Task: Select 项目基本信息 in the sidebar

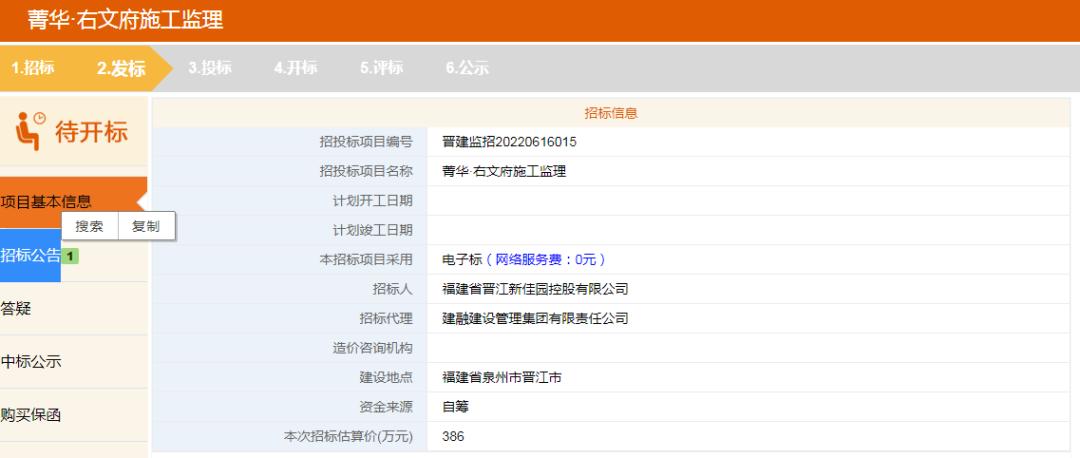Action: tap(74, 202)
